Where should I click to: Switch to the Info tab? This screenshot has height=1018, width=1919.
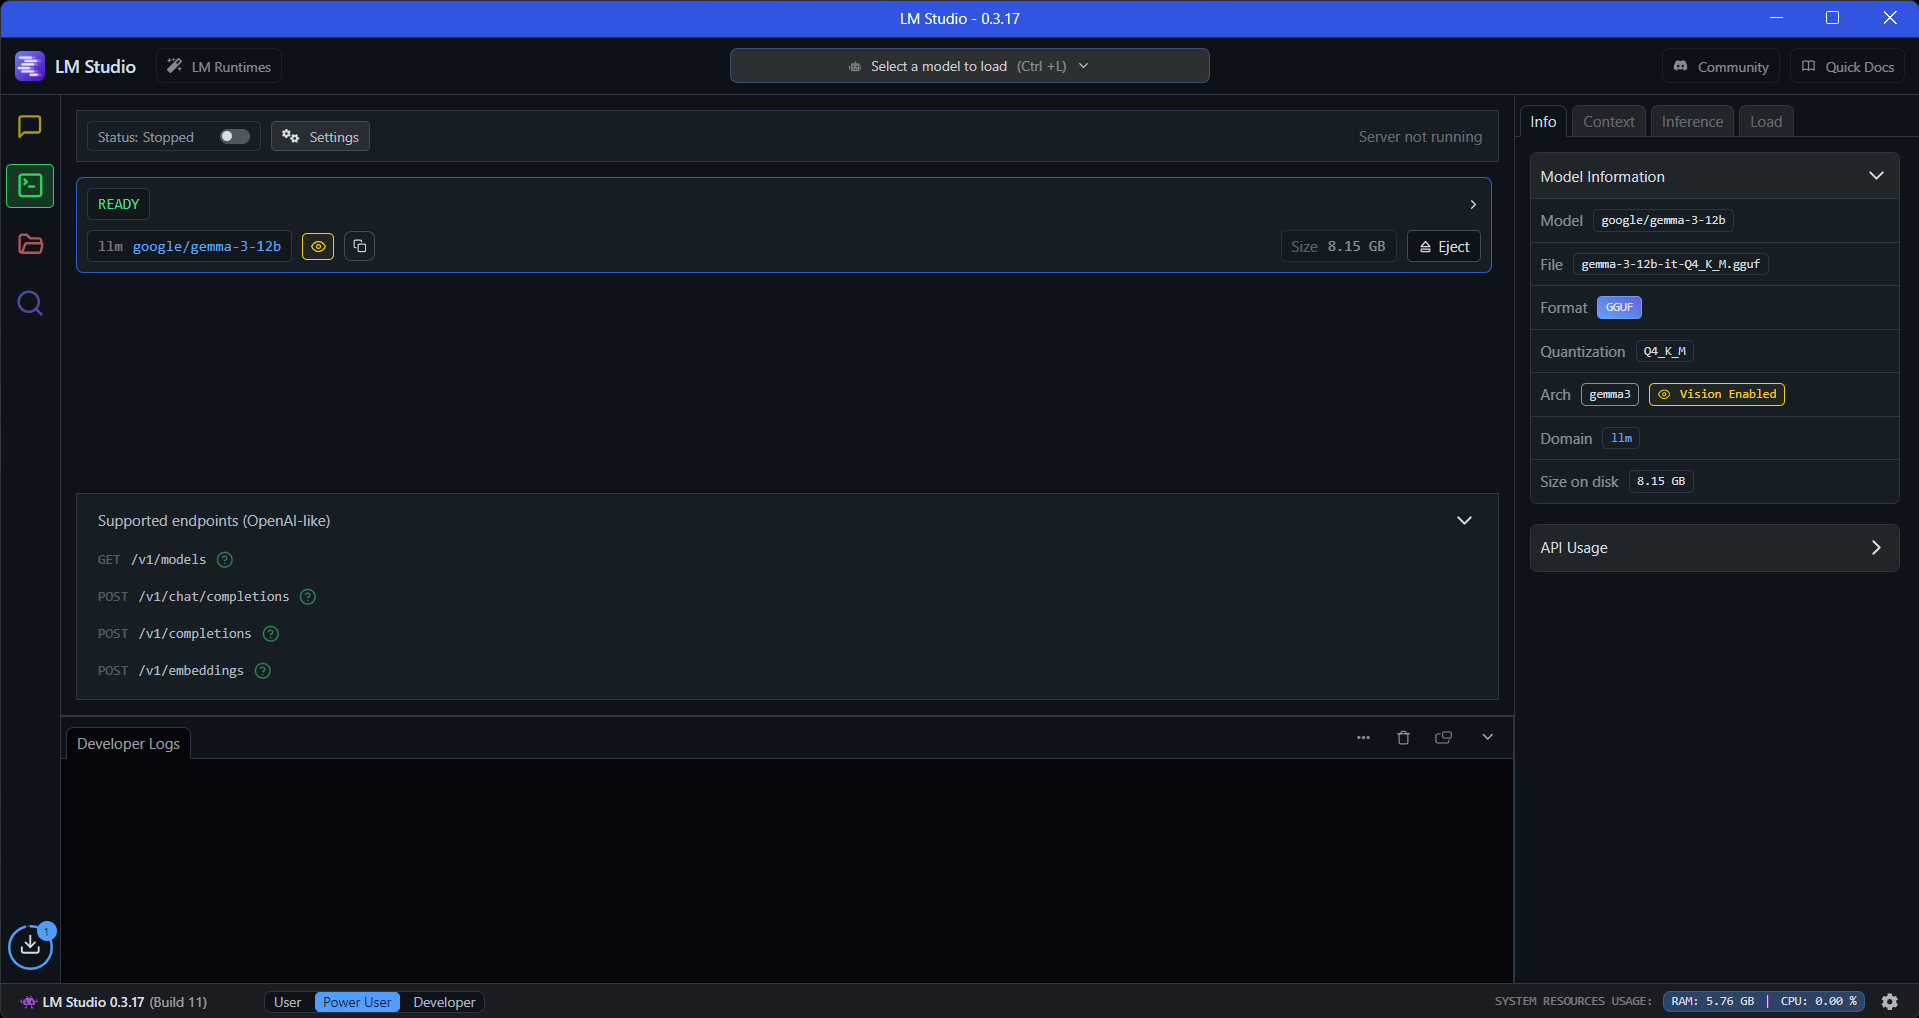pos(1543,121)
